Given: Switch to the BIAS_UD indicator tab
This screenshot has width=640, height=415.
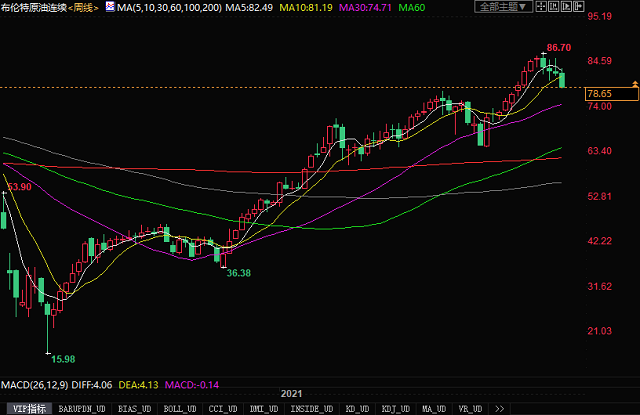Looking at the screenshot, I should tap(134, 409).
